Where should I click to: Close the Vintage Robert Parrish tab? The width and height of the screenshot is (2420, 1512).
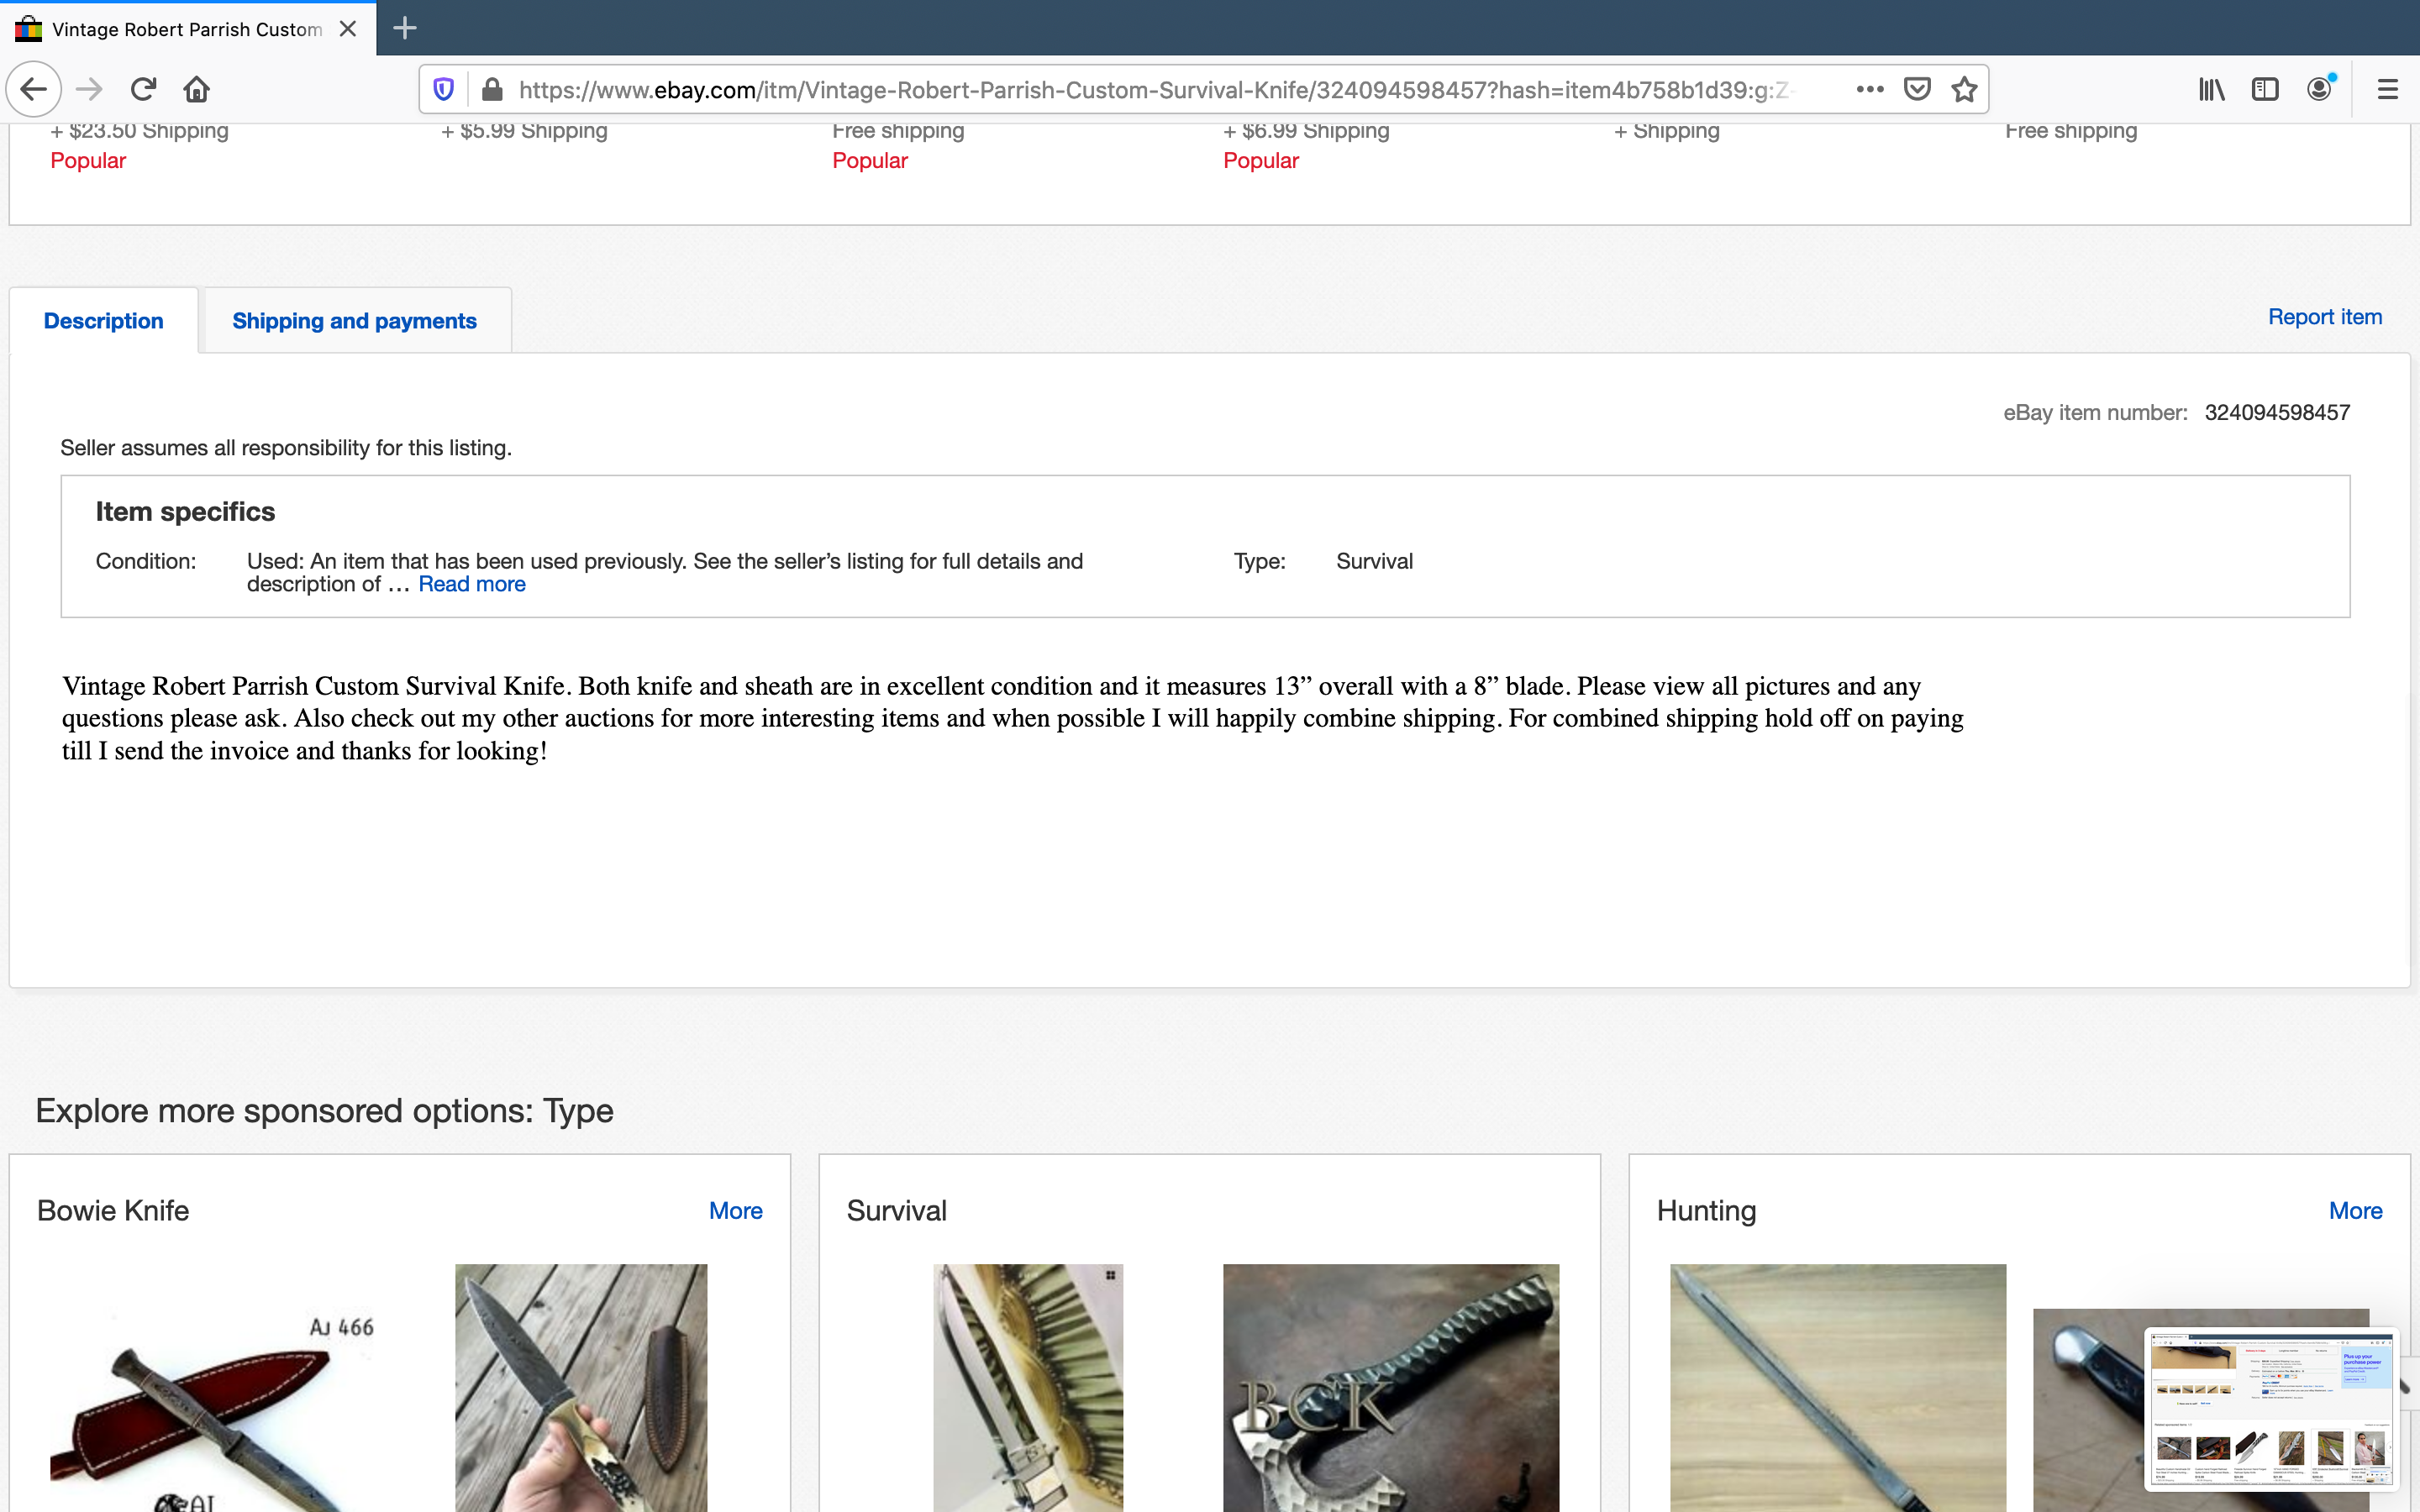click(348, 29)
